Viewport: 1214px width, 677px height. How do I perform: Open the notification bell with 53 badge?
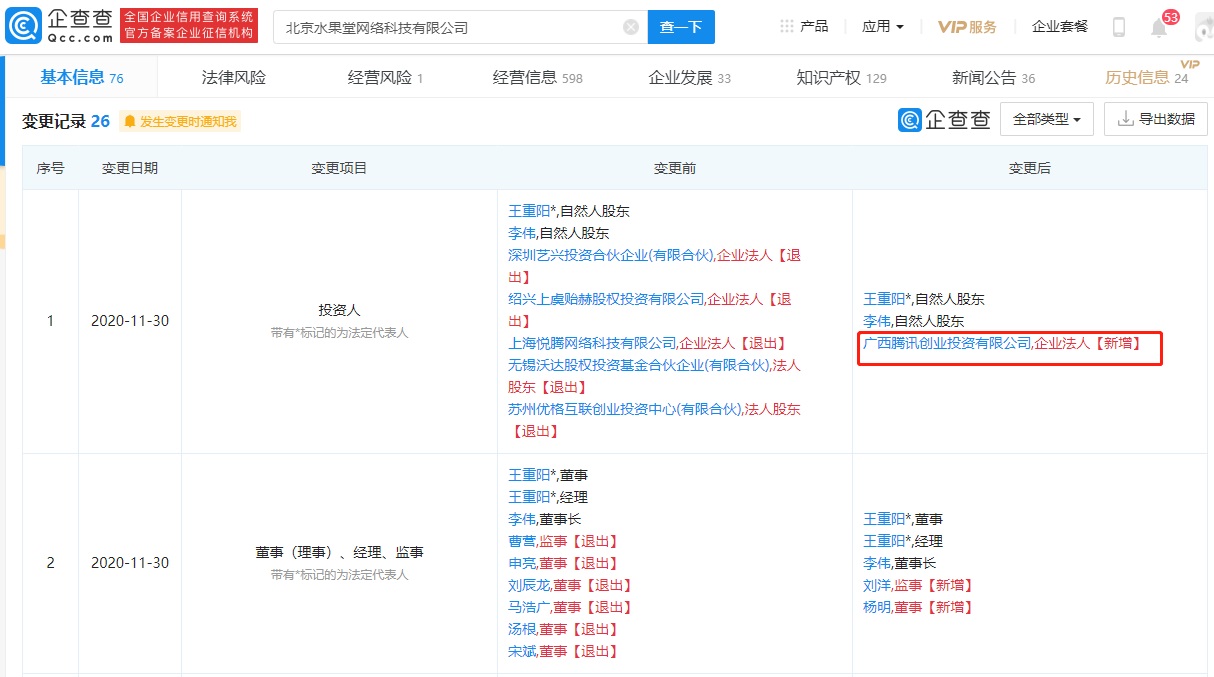tap(1159, 27)
